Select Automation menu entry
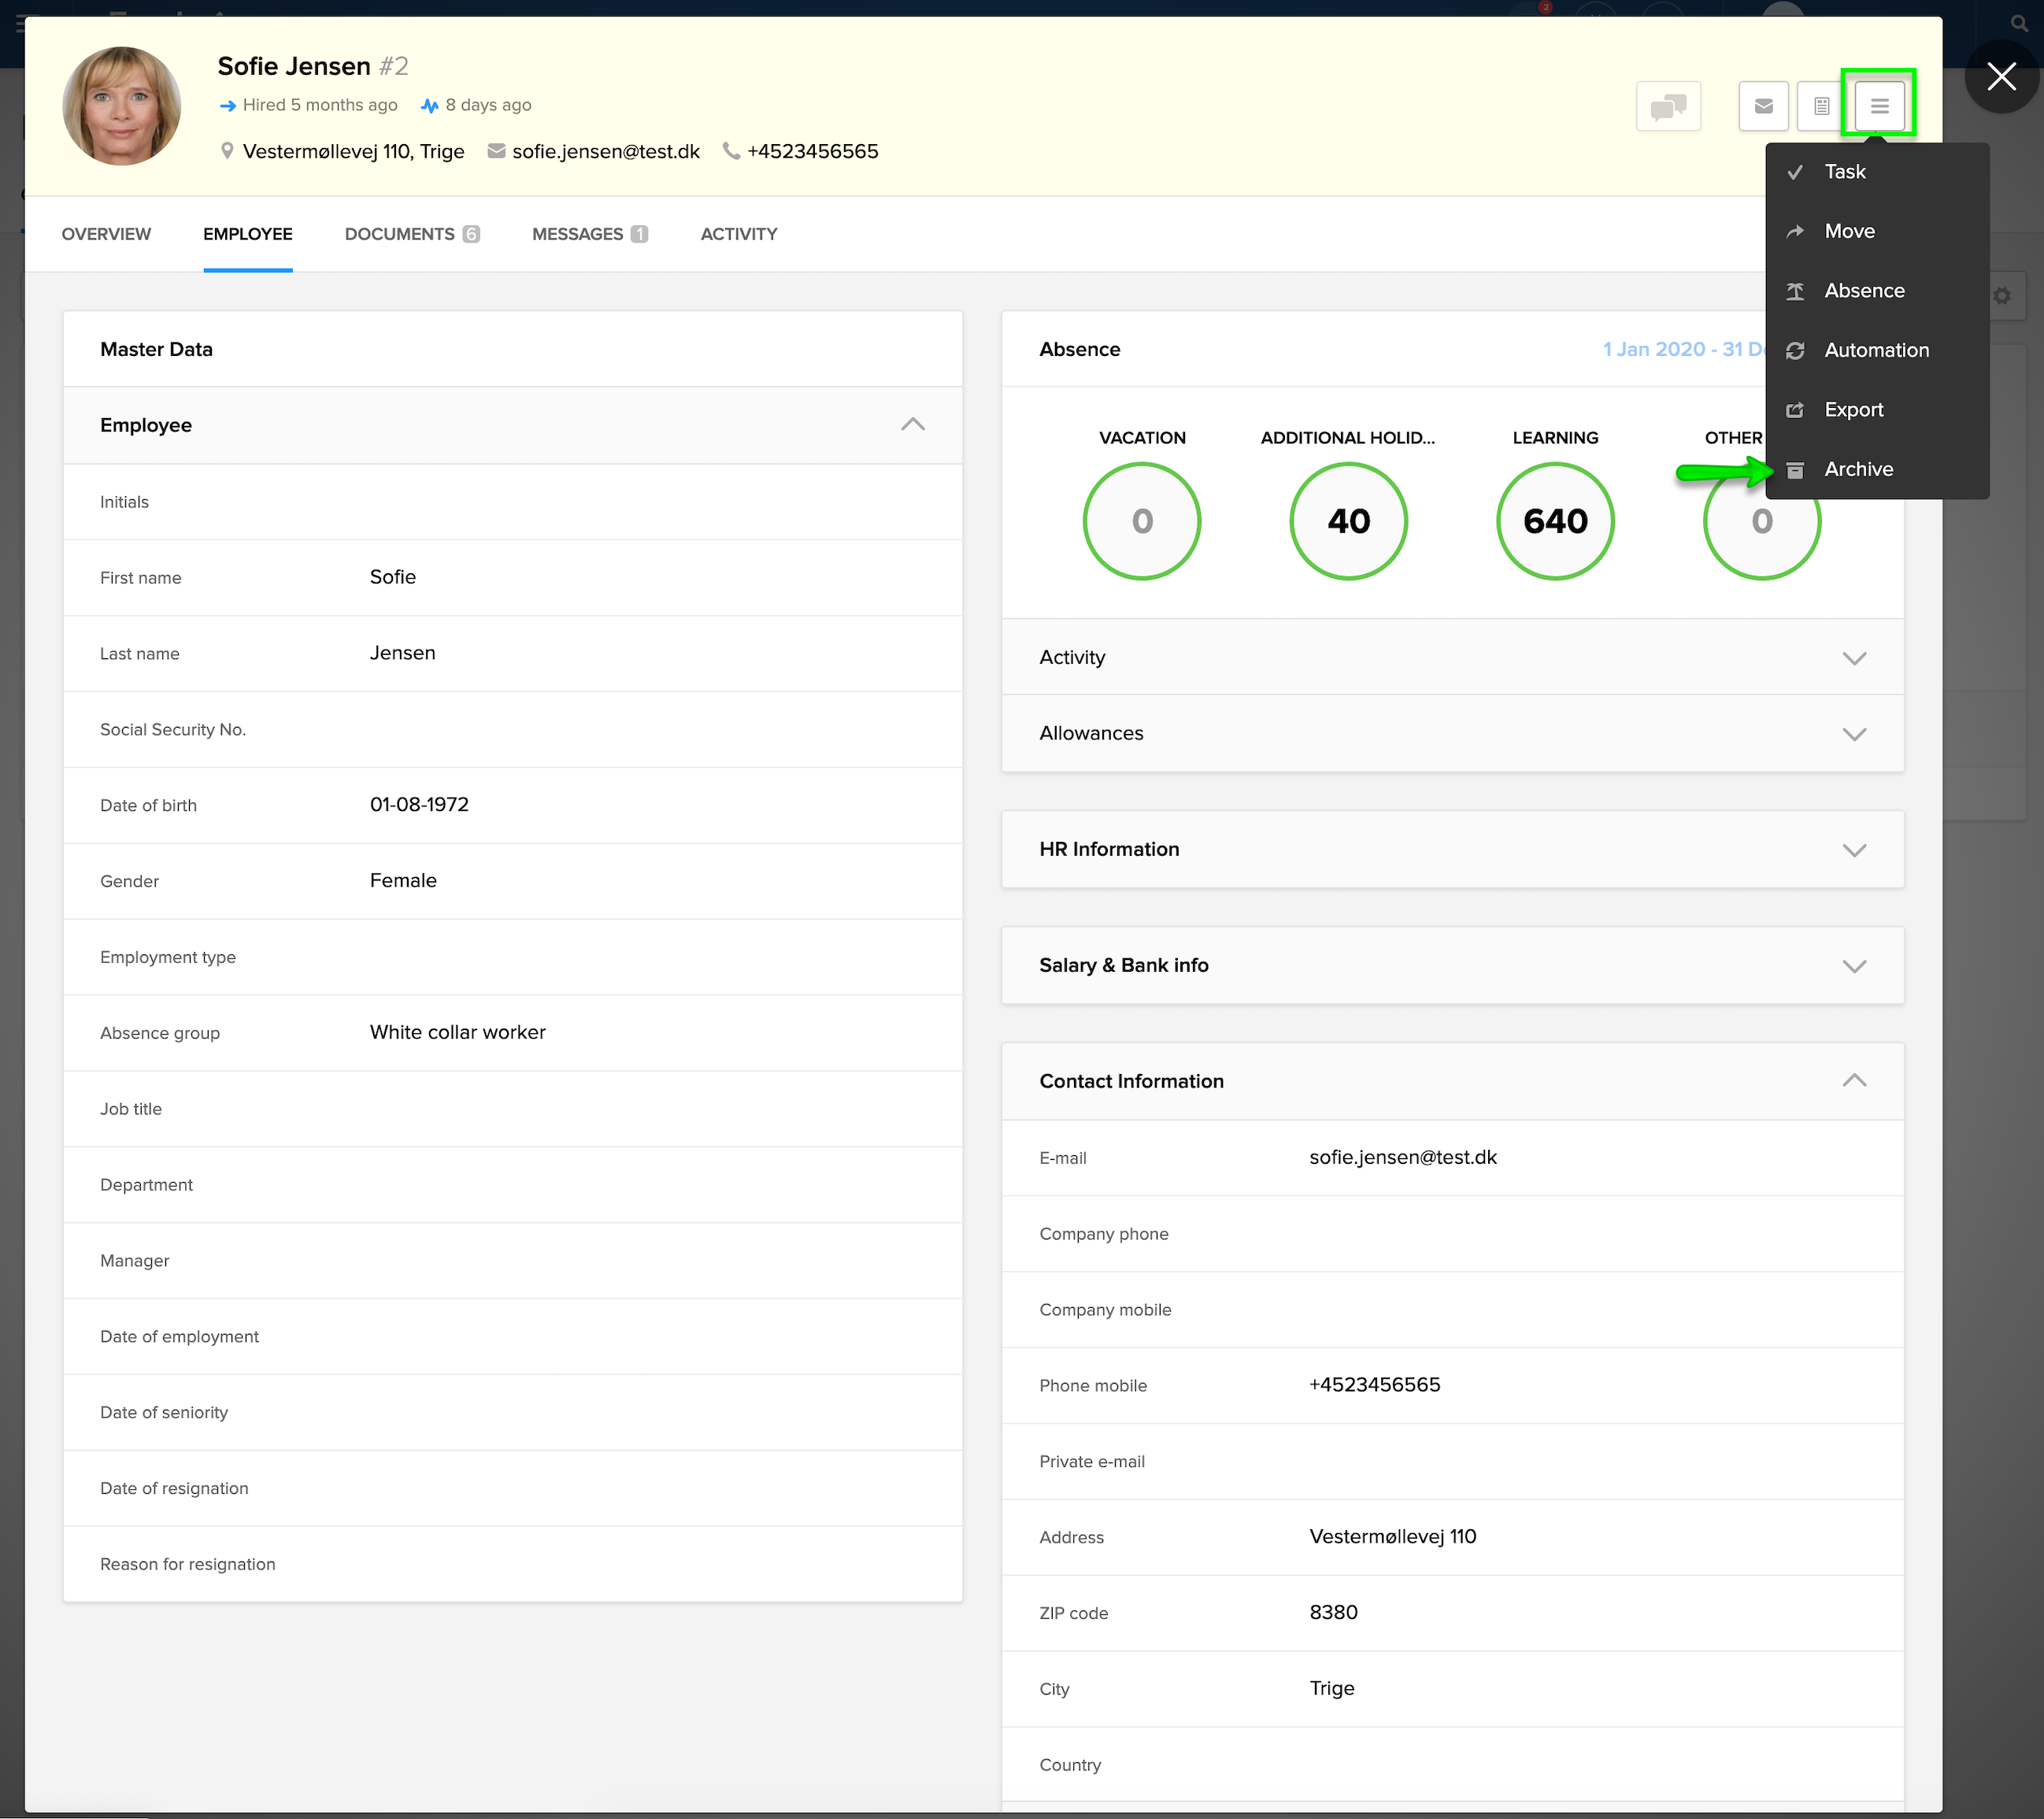2044x1819 pixels. 1876,350
